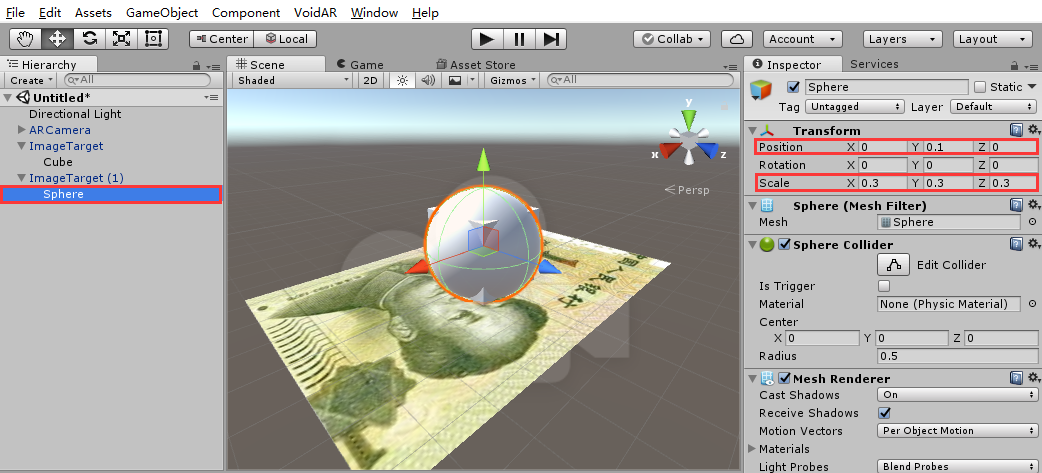The image size is (1042, 473).
Task: Toggle pivot Center button
Action: pos(221,39)
